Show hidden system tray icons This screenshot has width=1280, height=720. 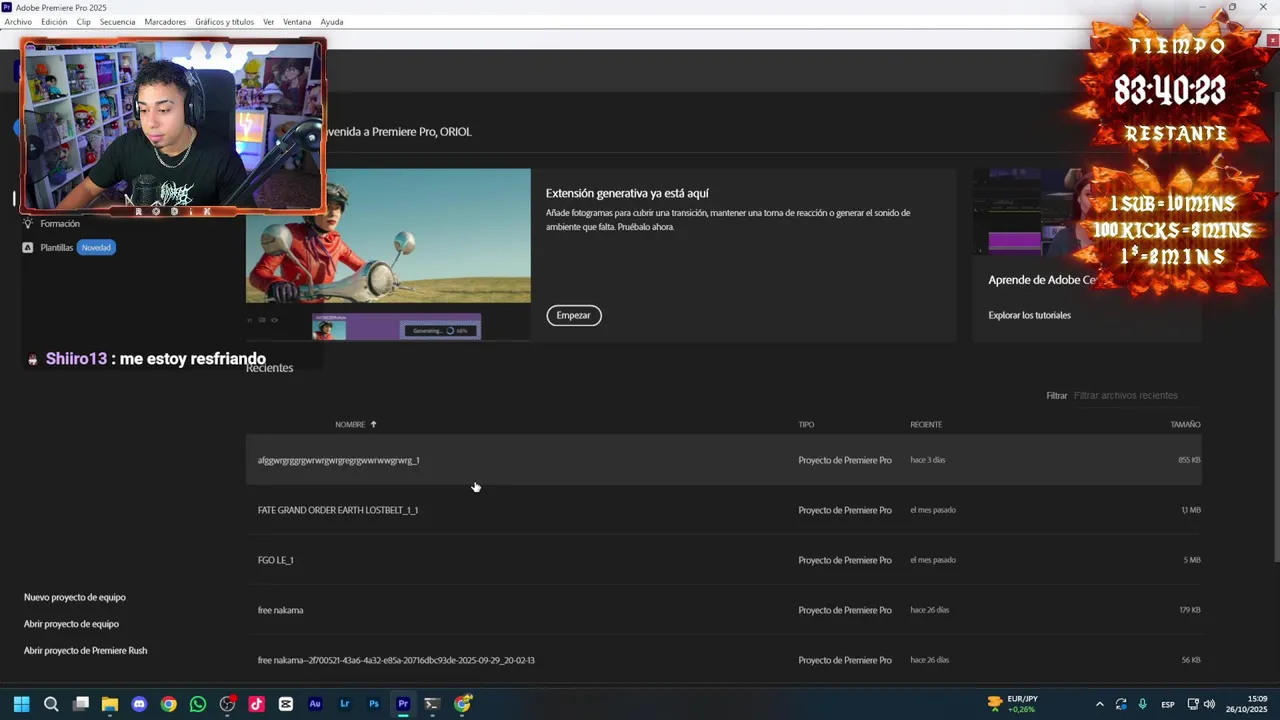click(1099, 704)
